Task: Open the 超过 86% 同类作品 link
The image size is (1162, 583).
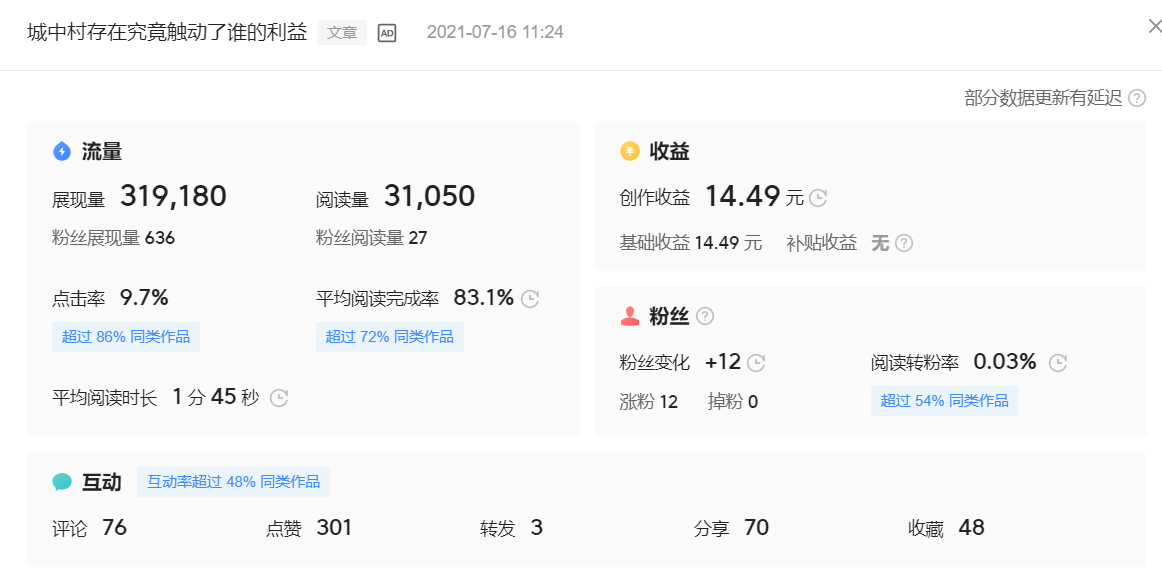Action: pos(126,336)
